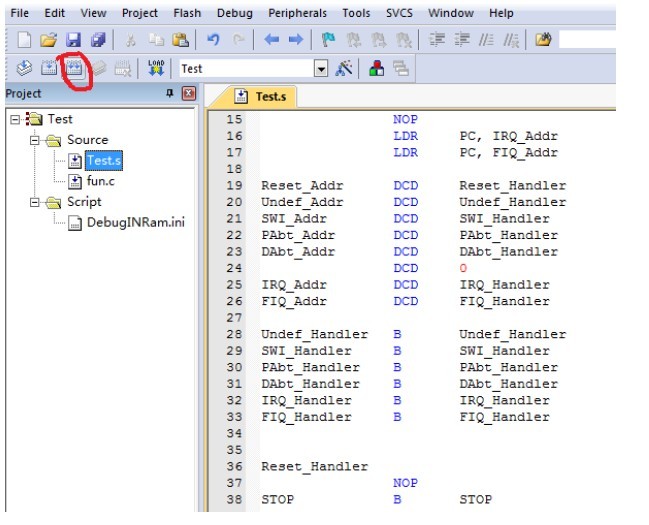Collapse the Test root project node

point(14,119)
